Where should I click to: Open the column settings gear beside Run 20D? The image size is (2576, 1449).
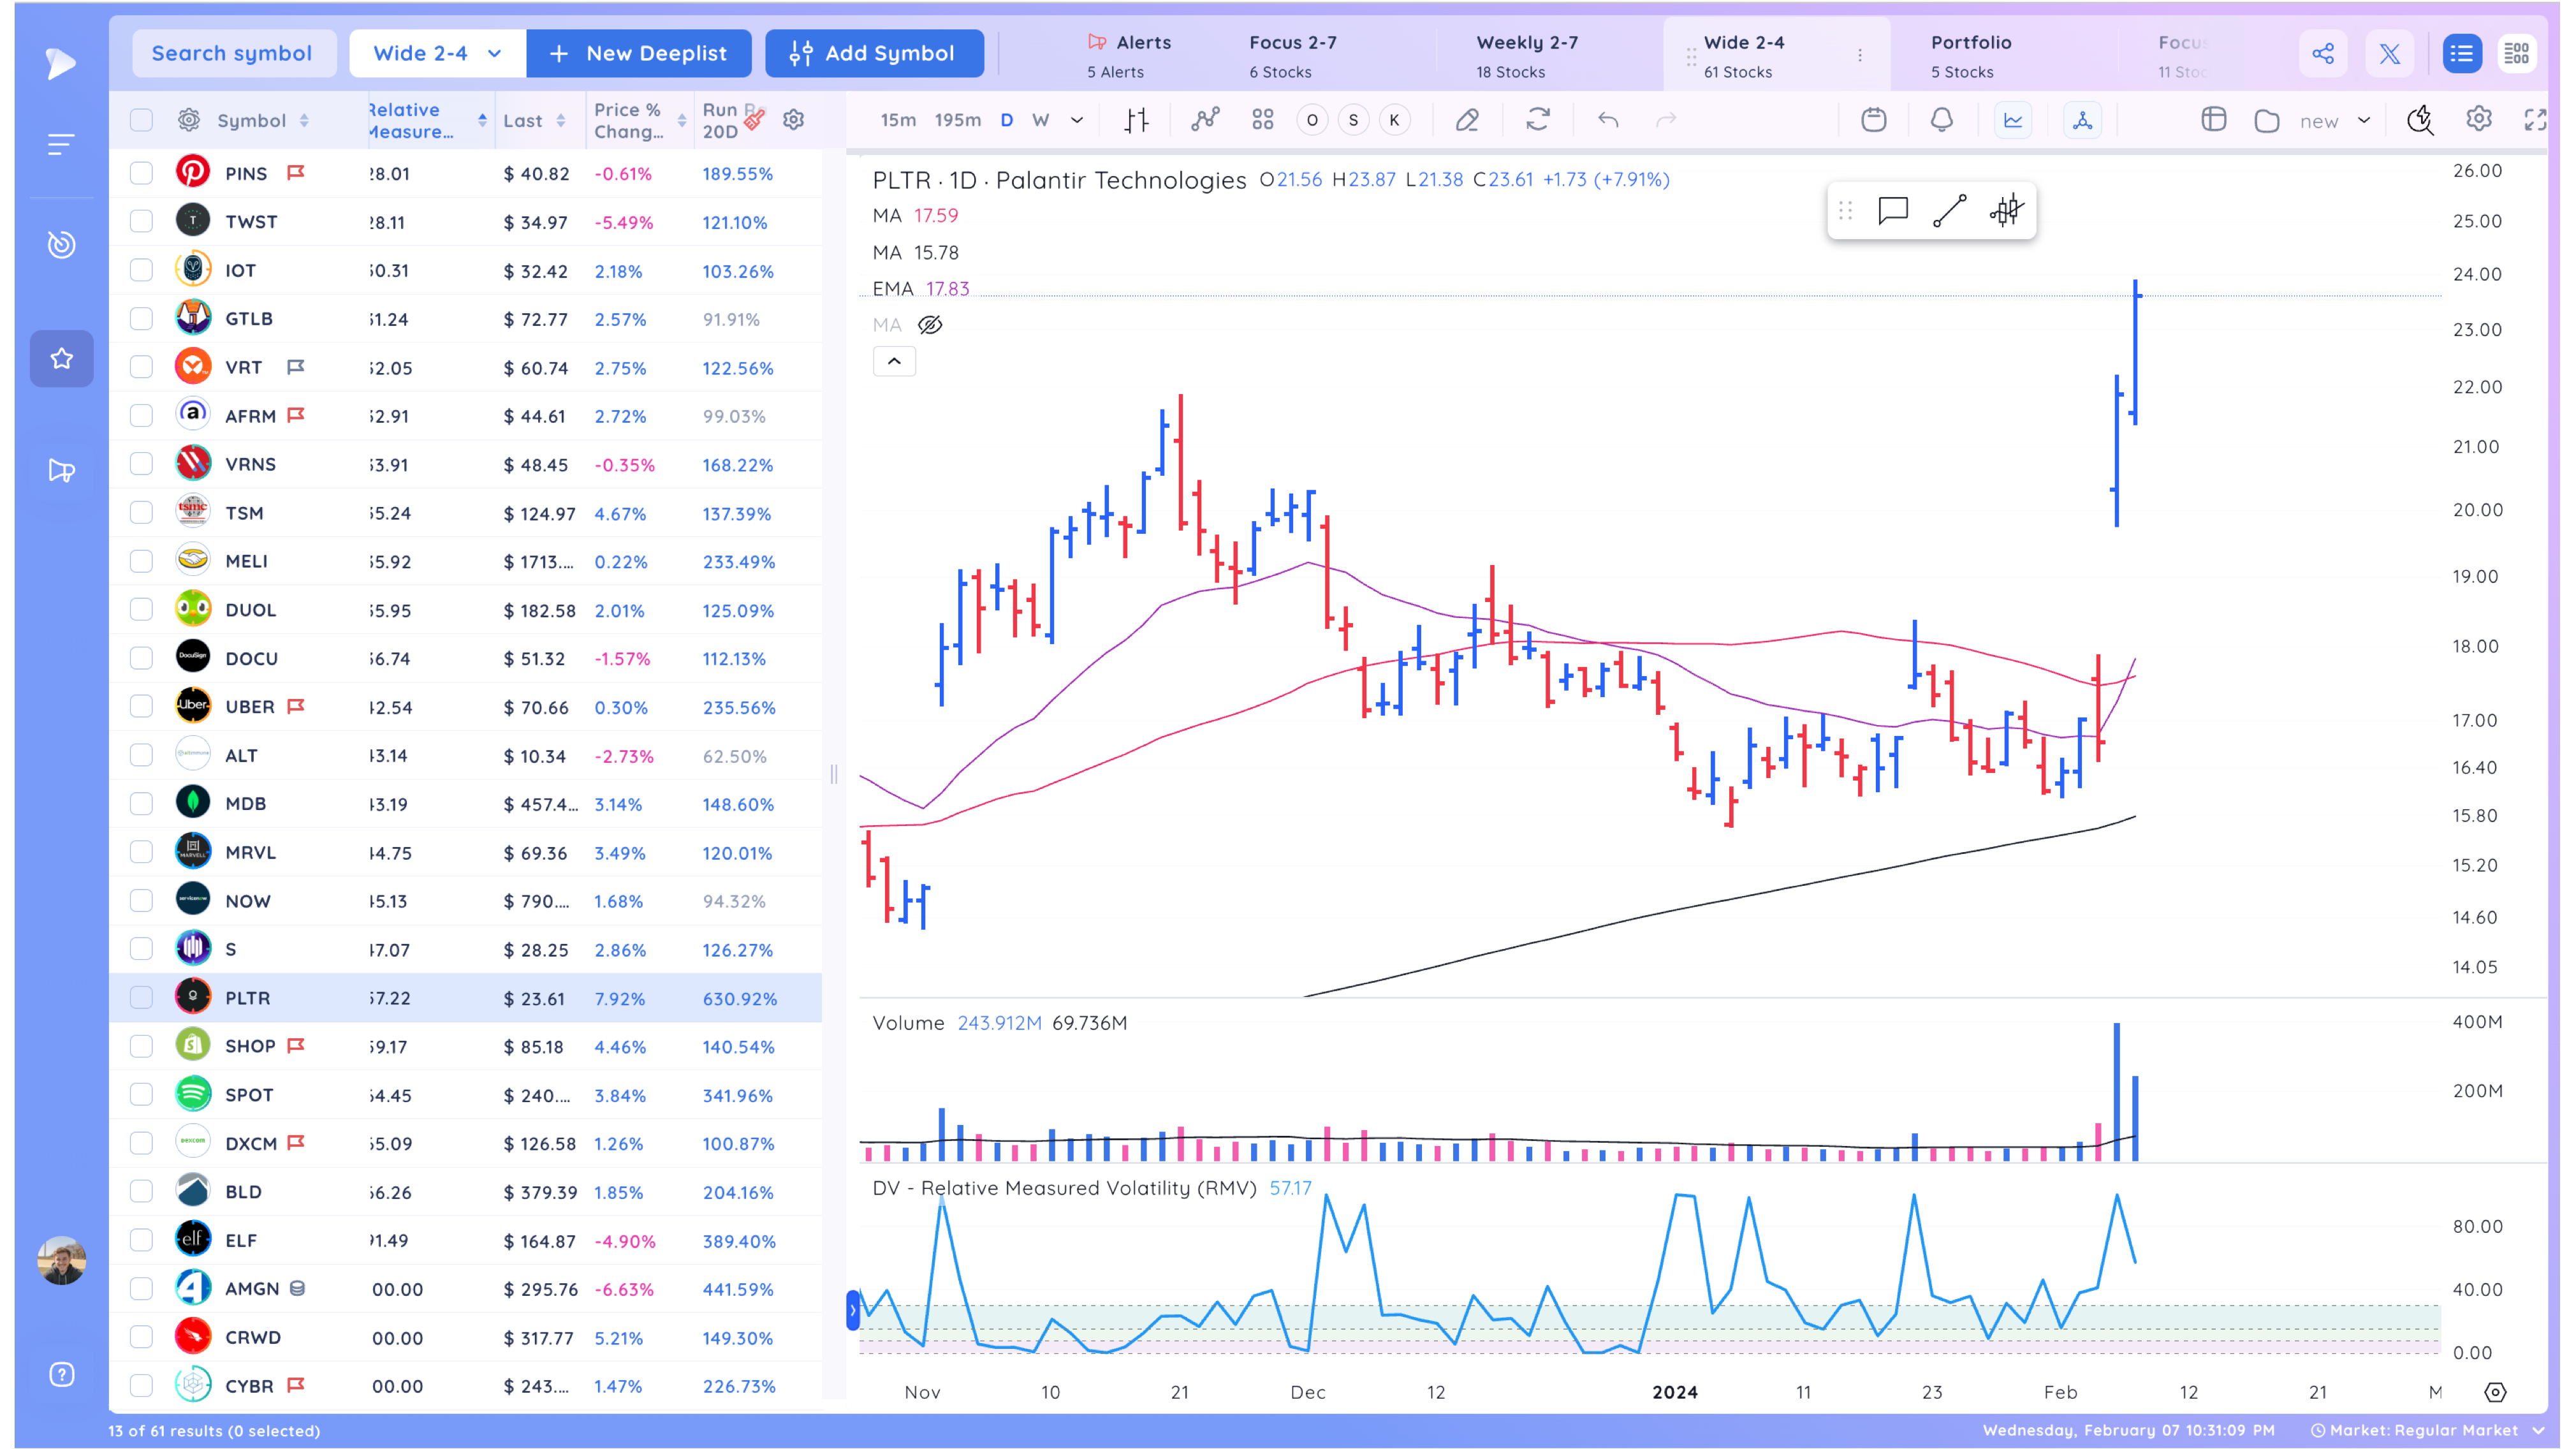pyautogui.click(x=793, y=120)
